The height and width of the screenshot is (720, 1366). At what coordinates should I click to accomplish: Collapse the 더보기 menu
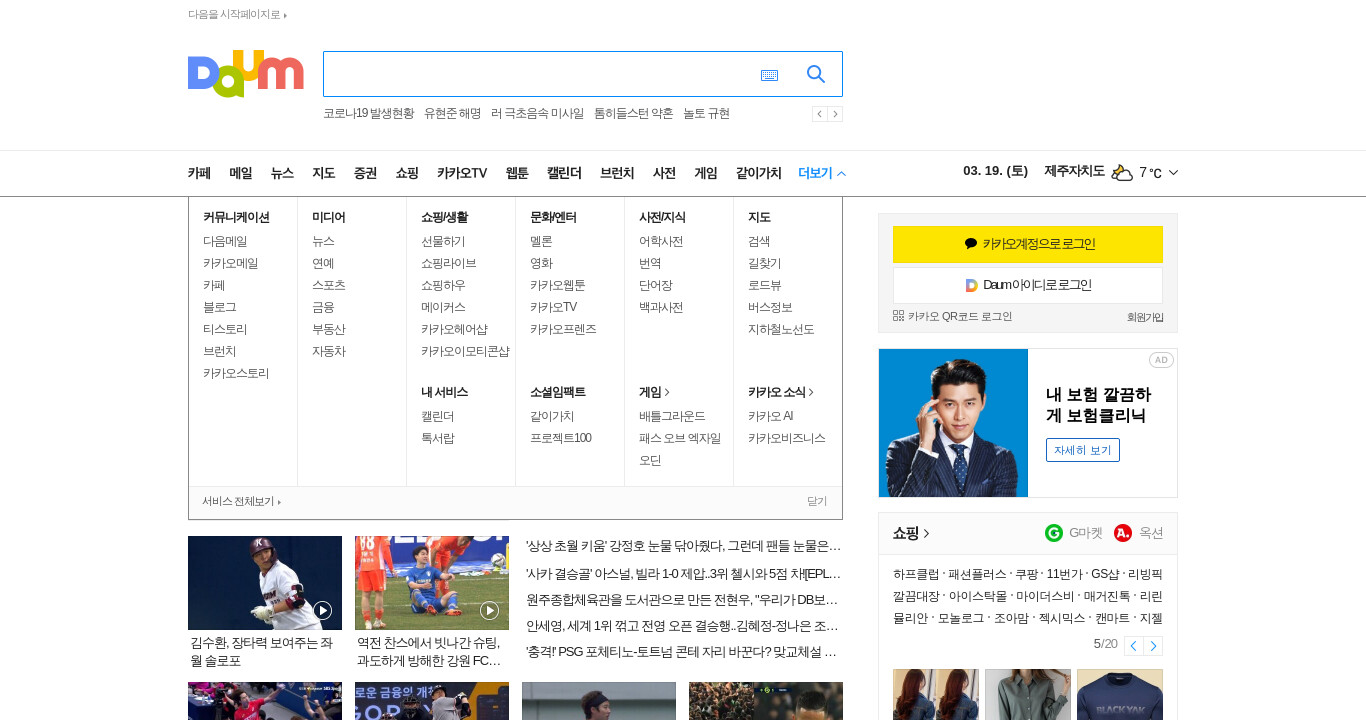[x=822, y=173]
